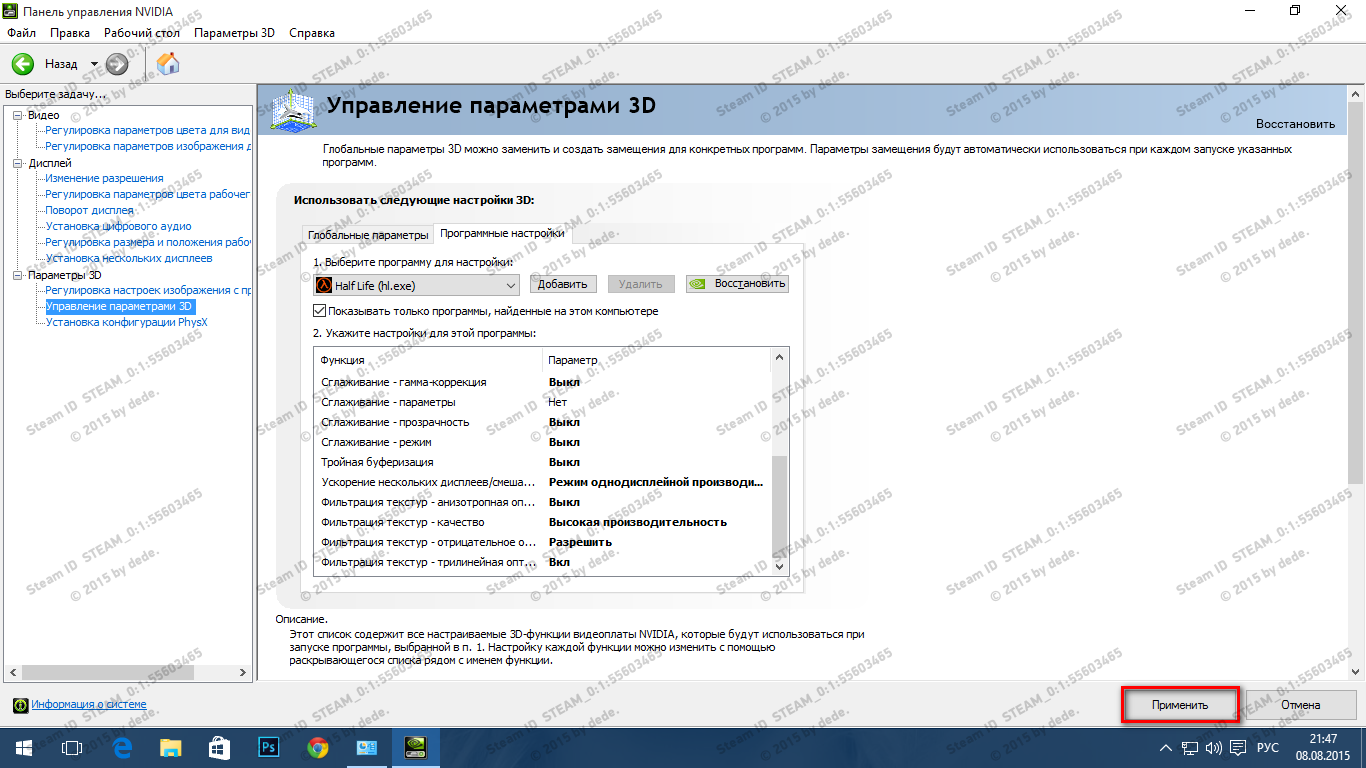
Task: Select Регулировка параметров цвета для видео item
Action: click(x=148, y=130)
